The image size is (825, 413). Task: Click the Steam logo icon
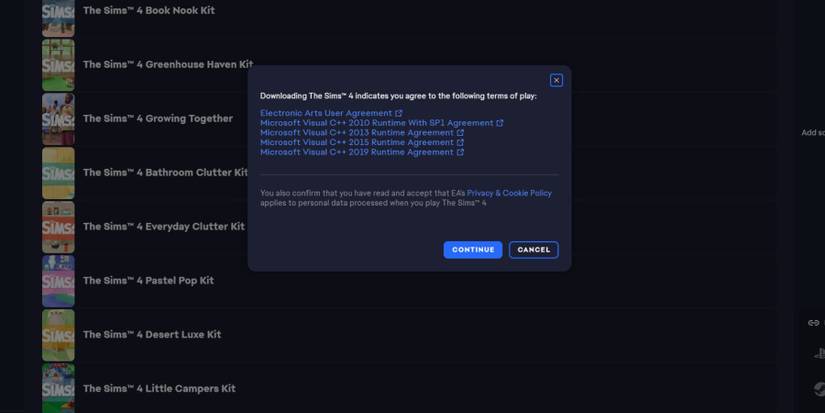[x=819, y=388]
